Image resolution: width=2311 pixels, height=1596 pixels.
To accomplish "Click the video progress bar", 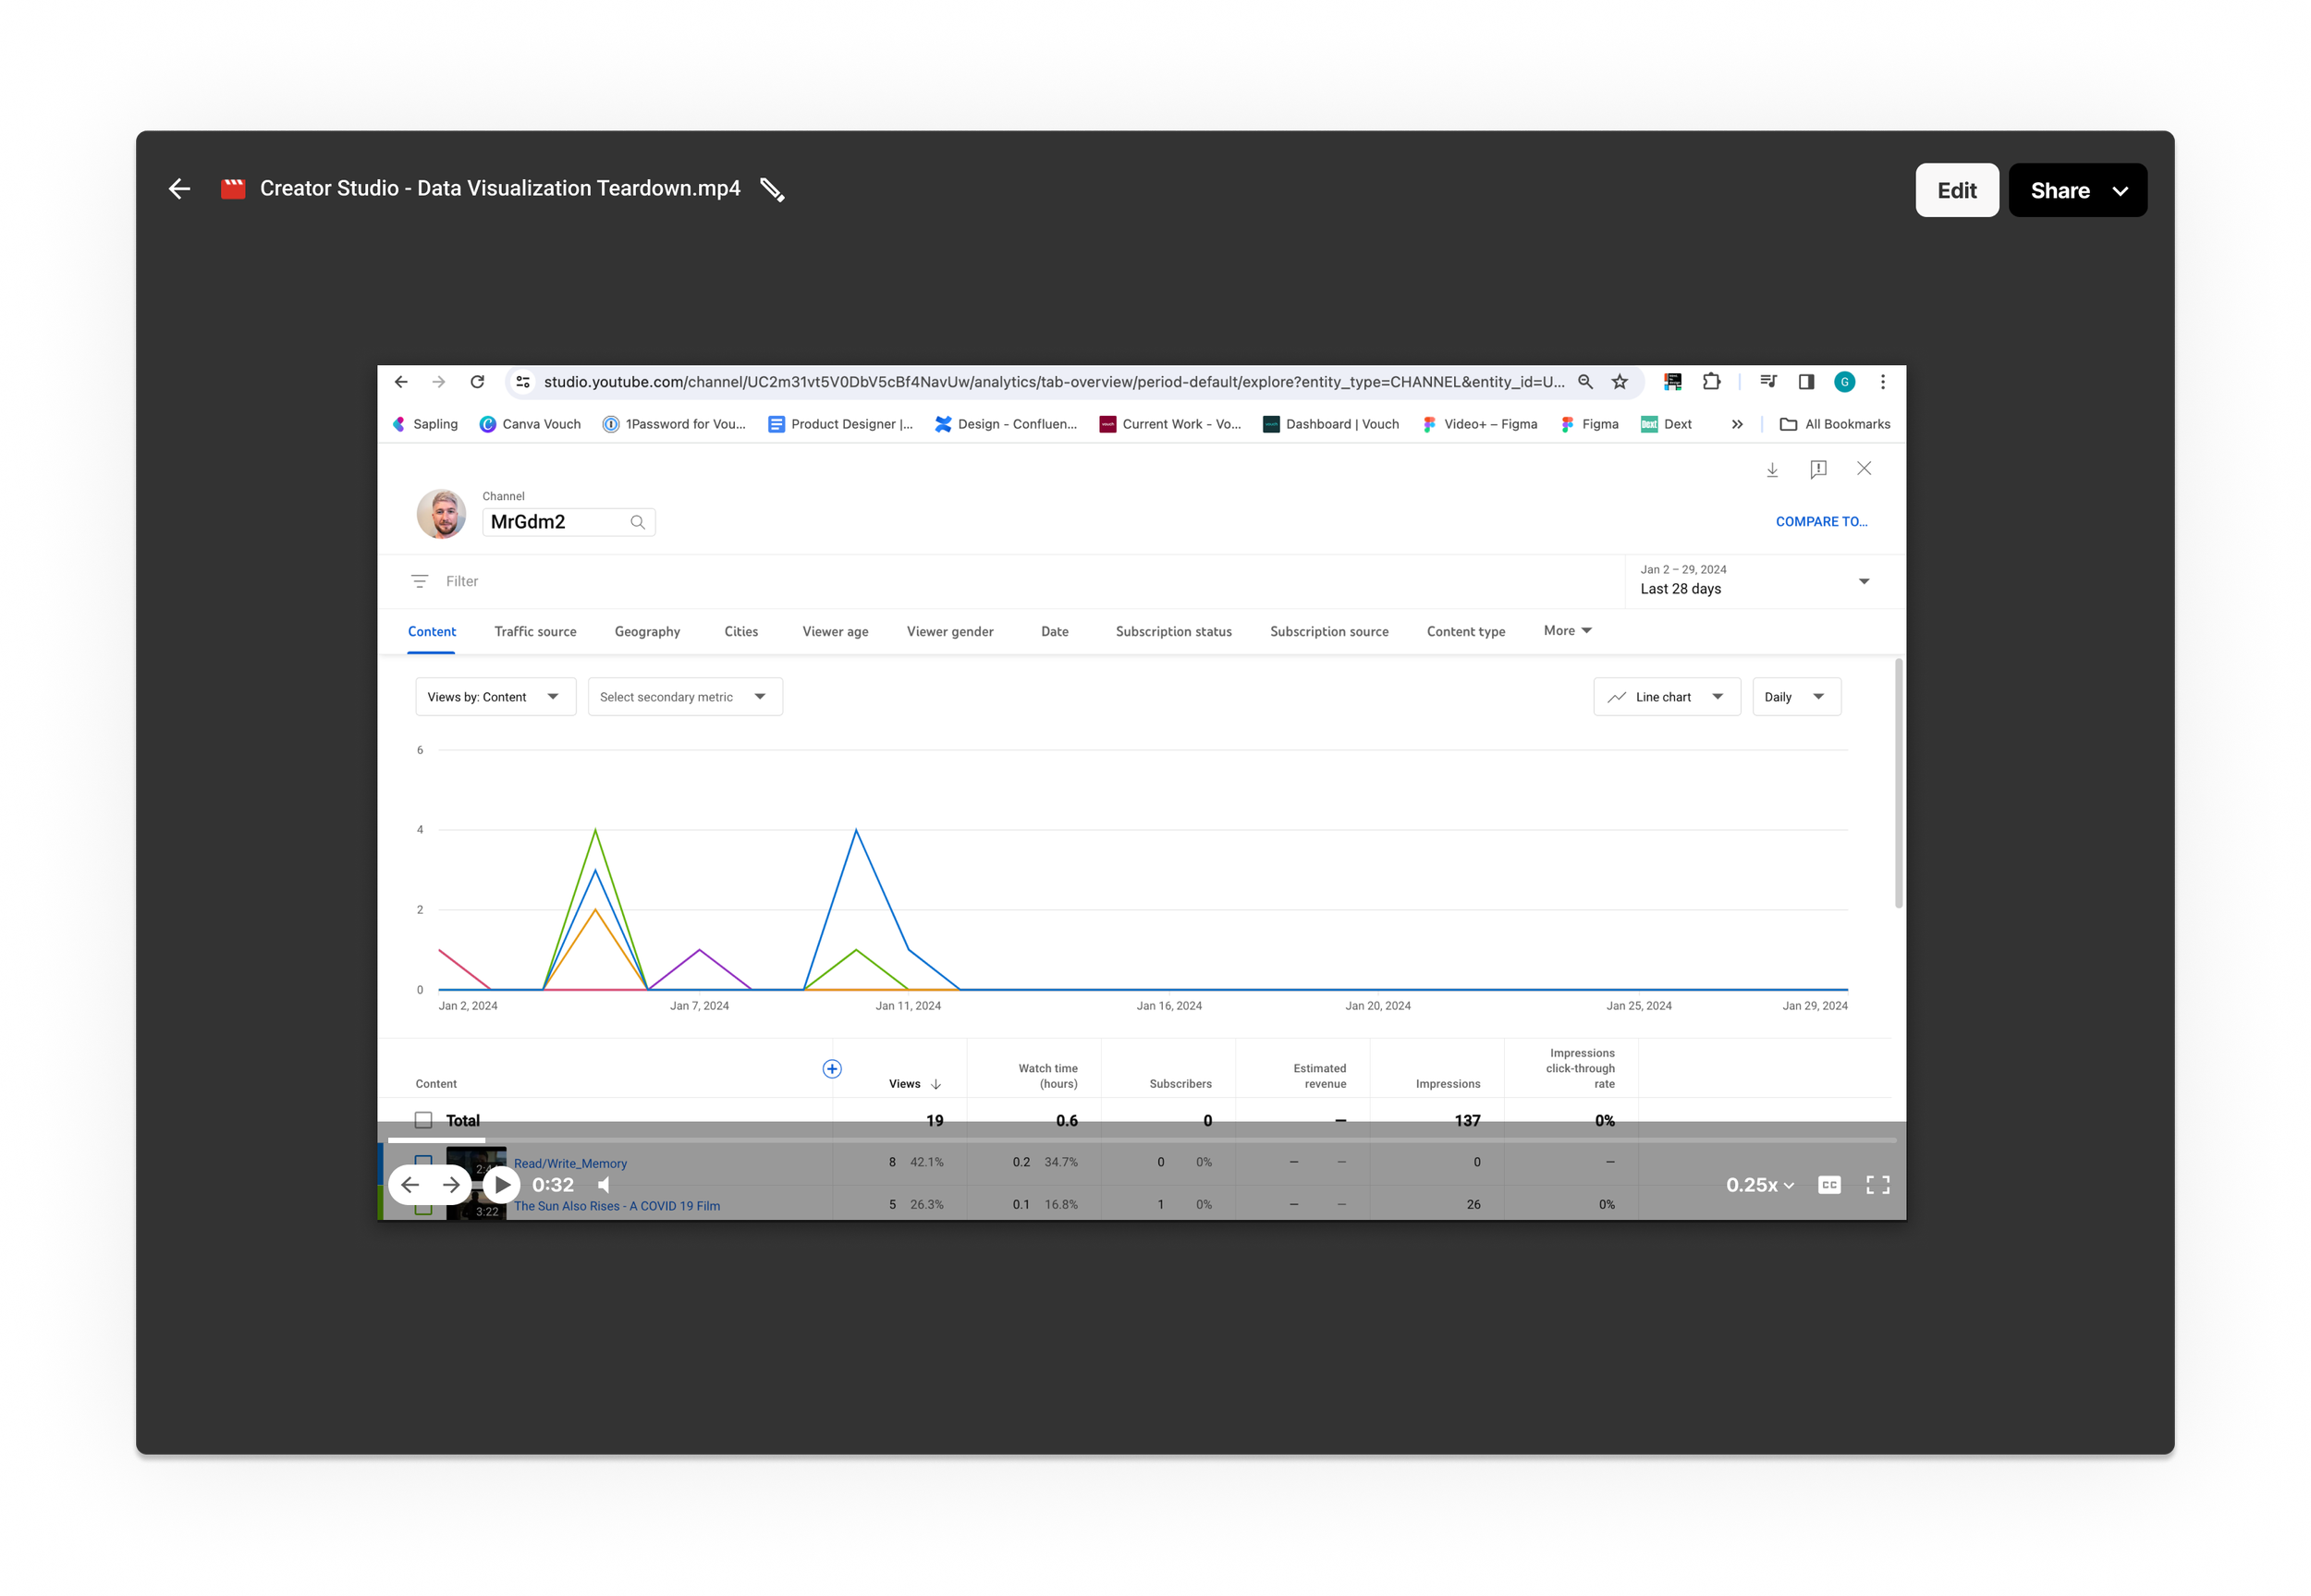I will click(1140, 1140).
